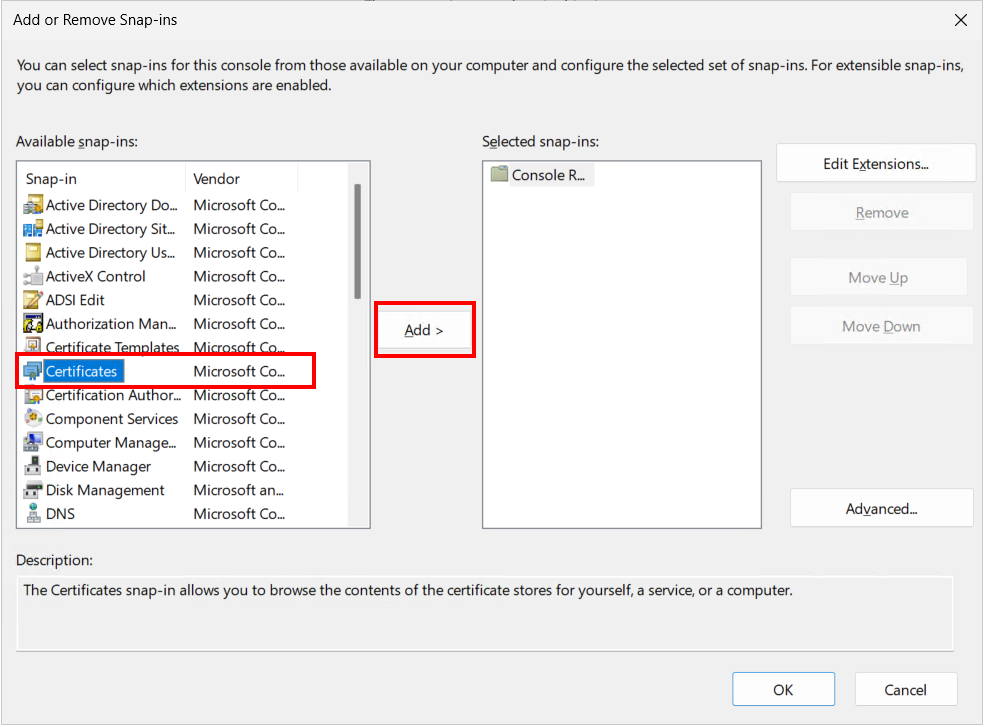Click the Console Root folder icon
986x727 pixels.
coord(499,174)
